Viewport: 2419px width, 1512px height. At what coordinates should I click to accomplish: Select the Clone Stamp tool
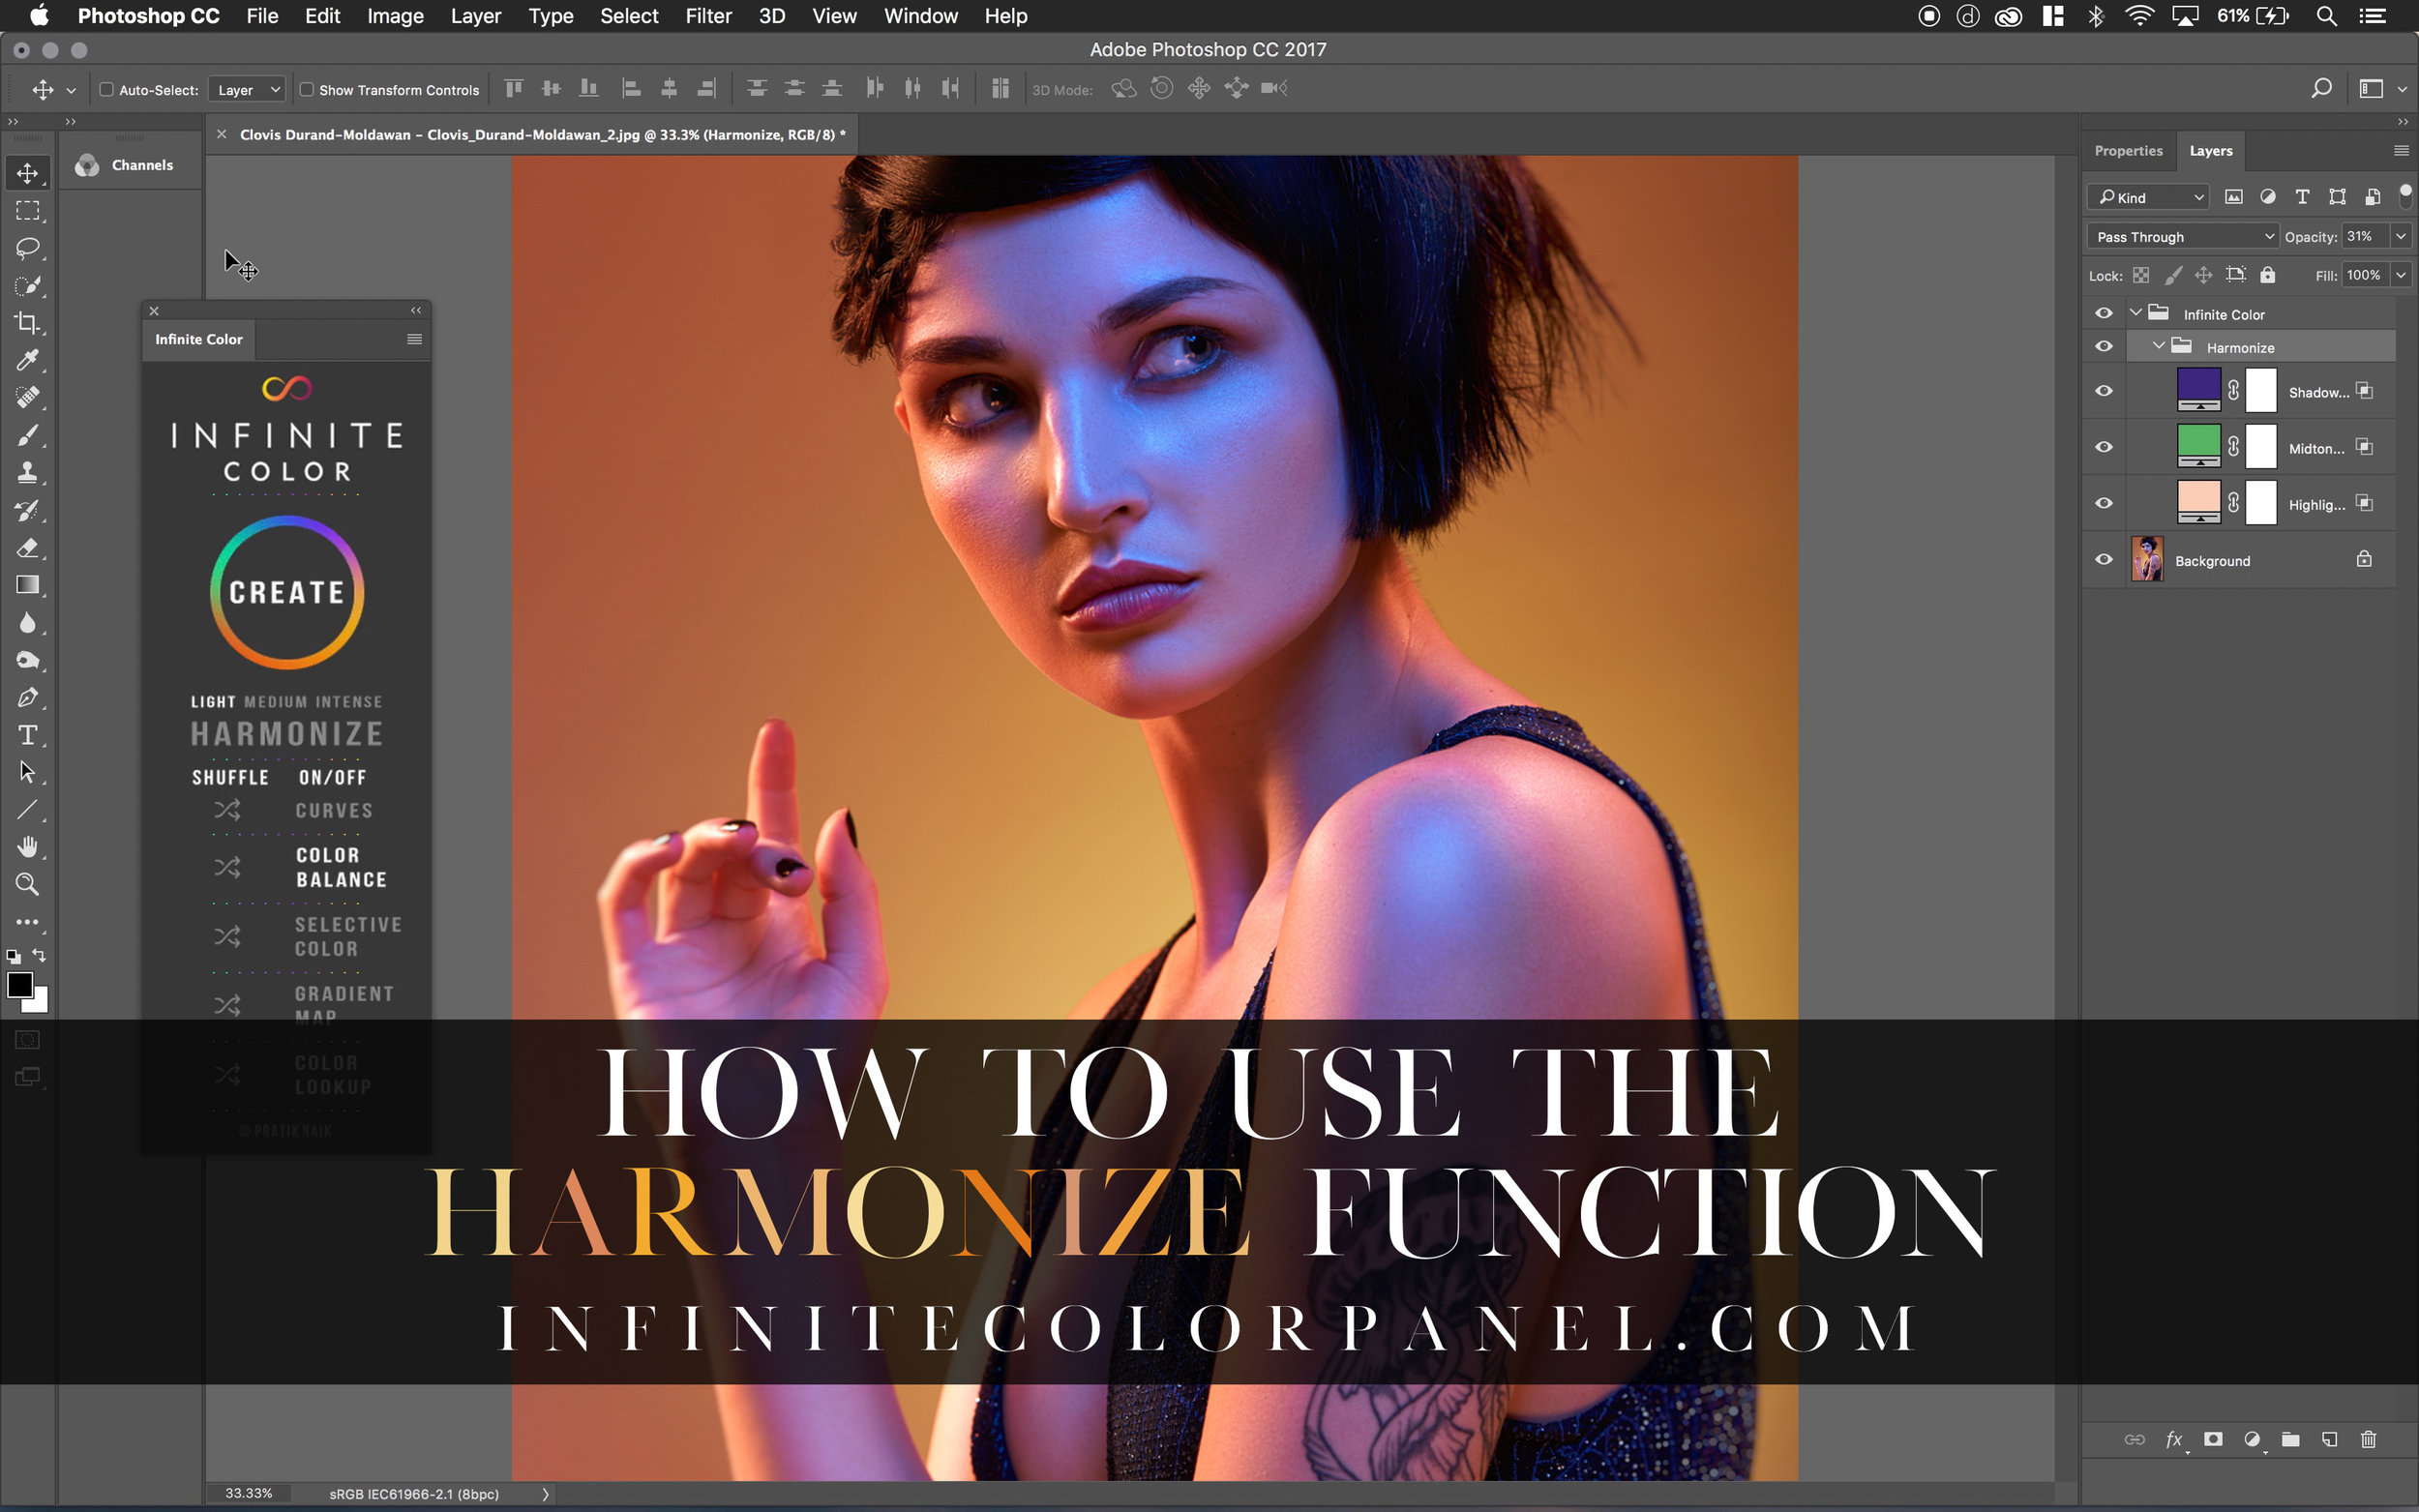click(28, 473)
